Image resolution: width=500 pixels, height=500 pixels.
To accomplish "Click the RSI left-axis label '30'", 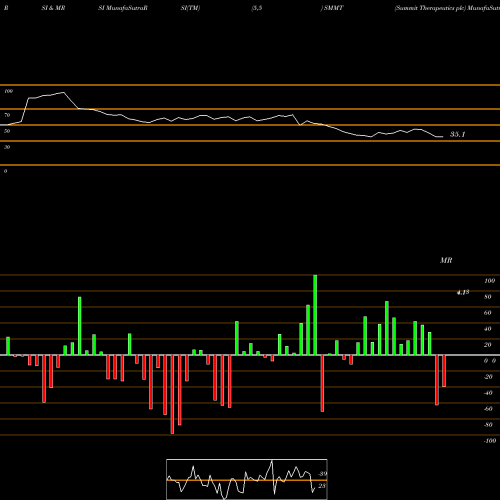I will click(7, 147).
